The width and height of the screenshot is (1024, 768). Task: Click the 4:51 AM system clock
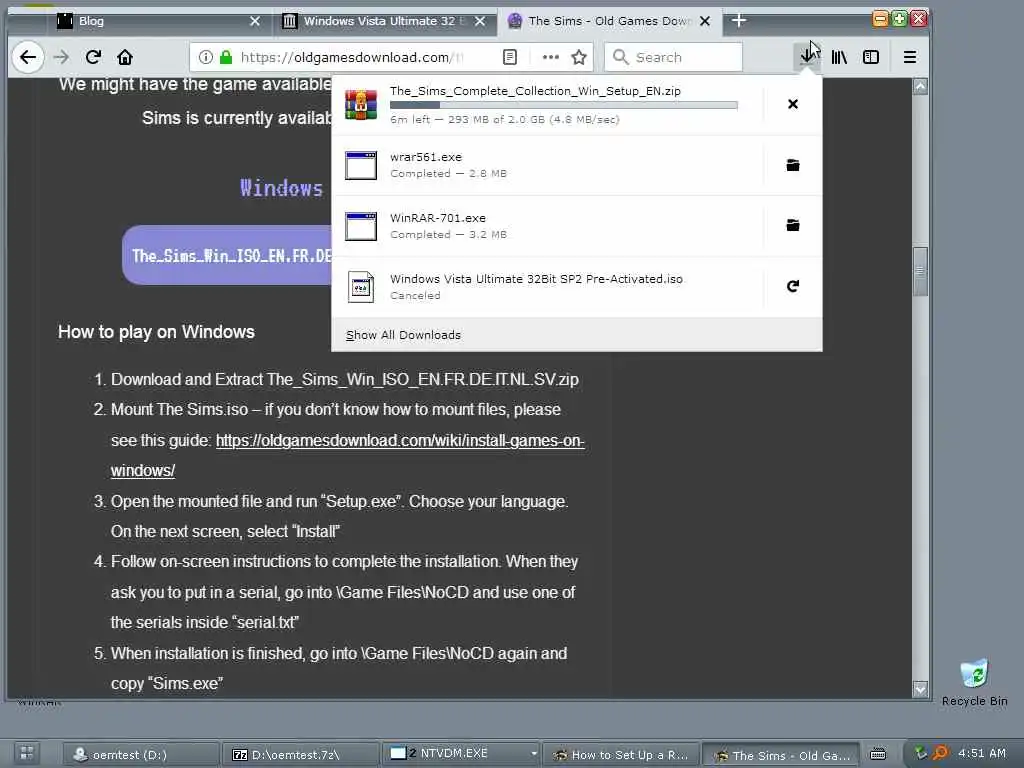[x=982, y=753]
